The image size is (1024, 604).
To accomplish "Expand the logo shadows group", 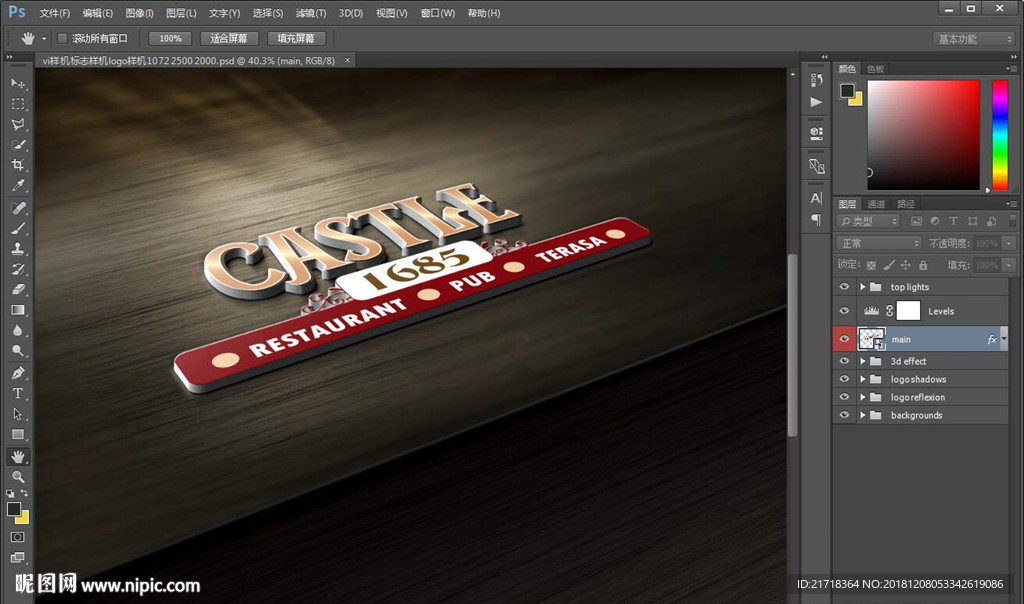I will 863,379.
